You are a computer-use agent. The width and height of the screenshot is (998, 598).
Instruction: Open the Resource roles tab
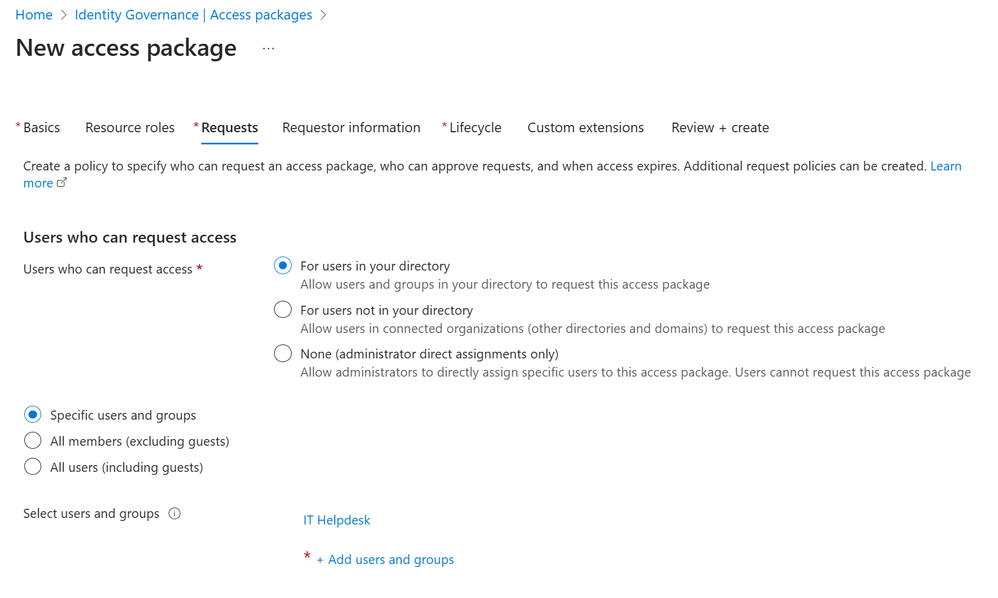coord(130,128)
